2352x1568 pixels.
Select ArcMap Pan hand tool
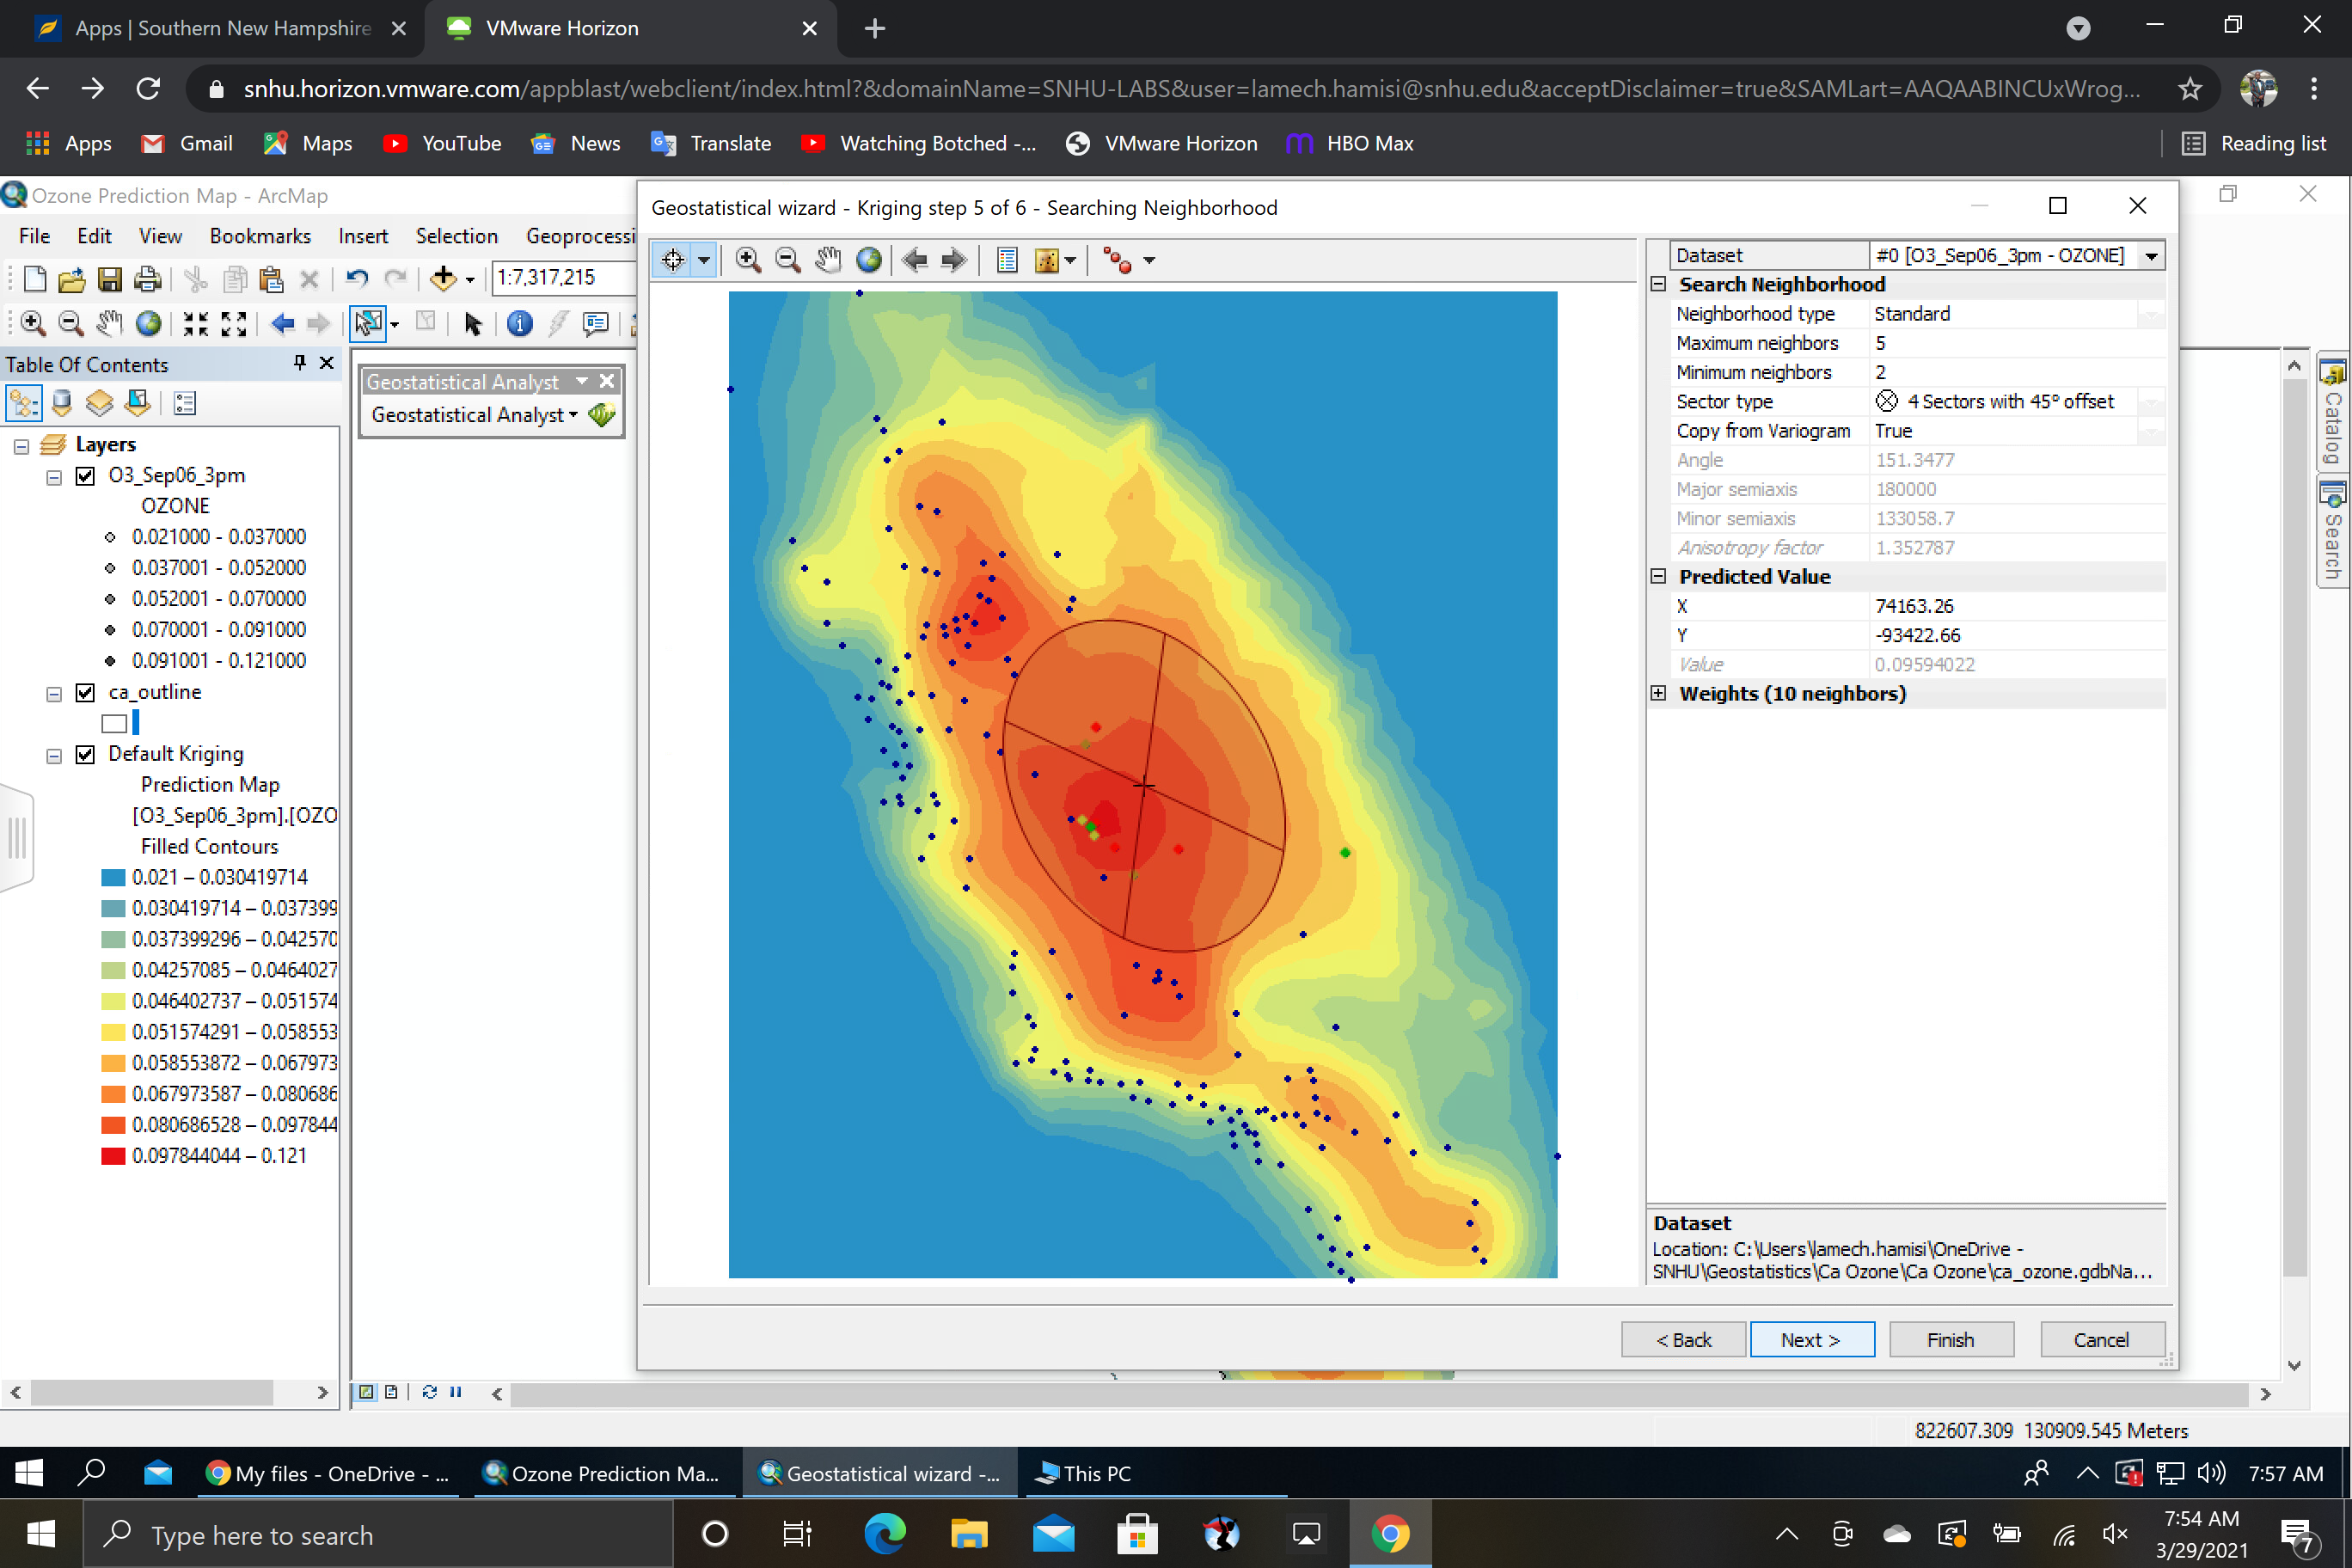point(109,323)
